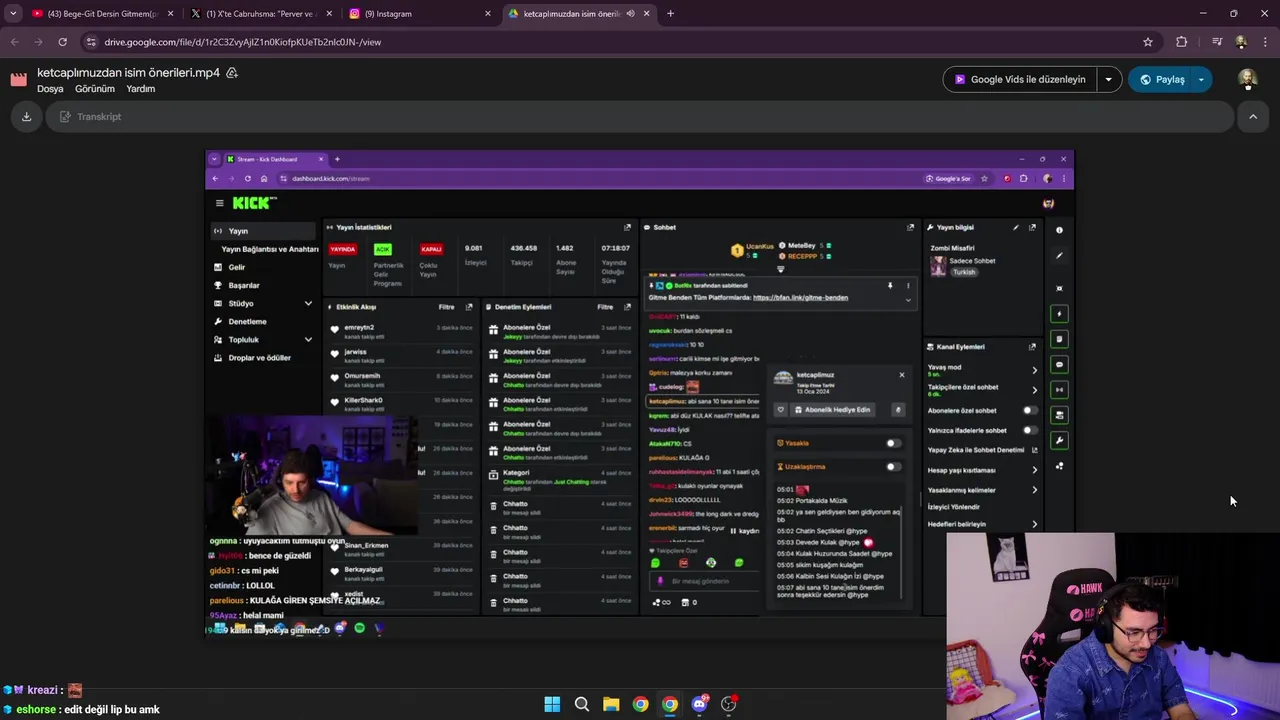Click Google Vids ile düzenleyin button

1019,79
